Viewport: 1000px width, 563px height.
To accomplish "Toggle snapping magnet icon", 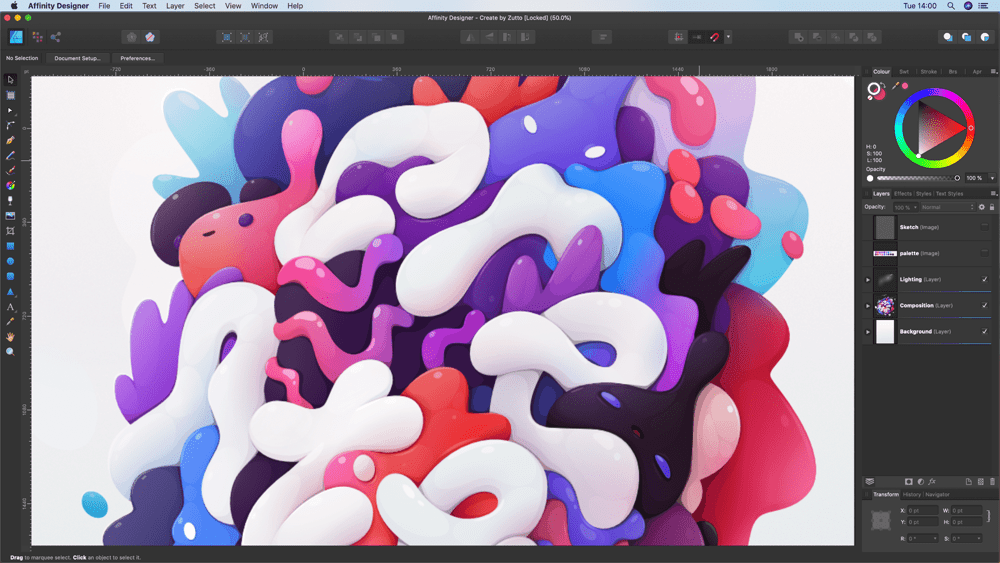I will click(715, 37).
